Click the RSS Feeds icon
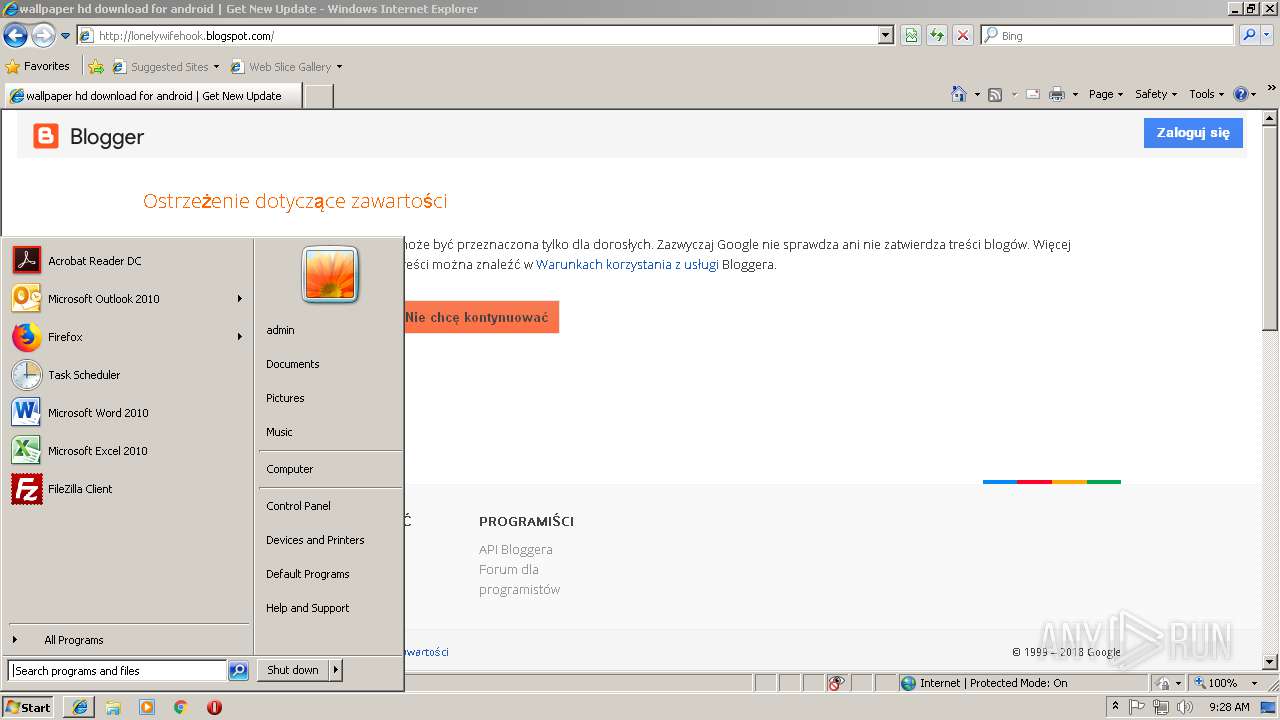This screenshot has width=1280, height=720. (x=995, y=94)
